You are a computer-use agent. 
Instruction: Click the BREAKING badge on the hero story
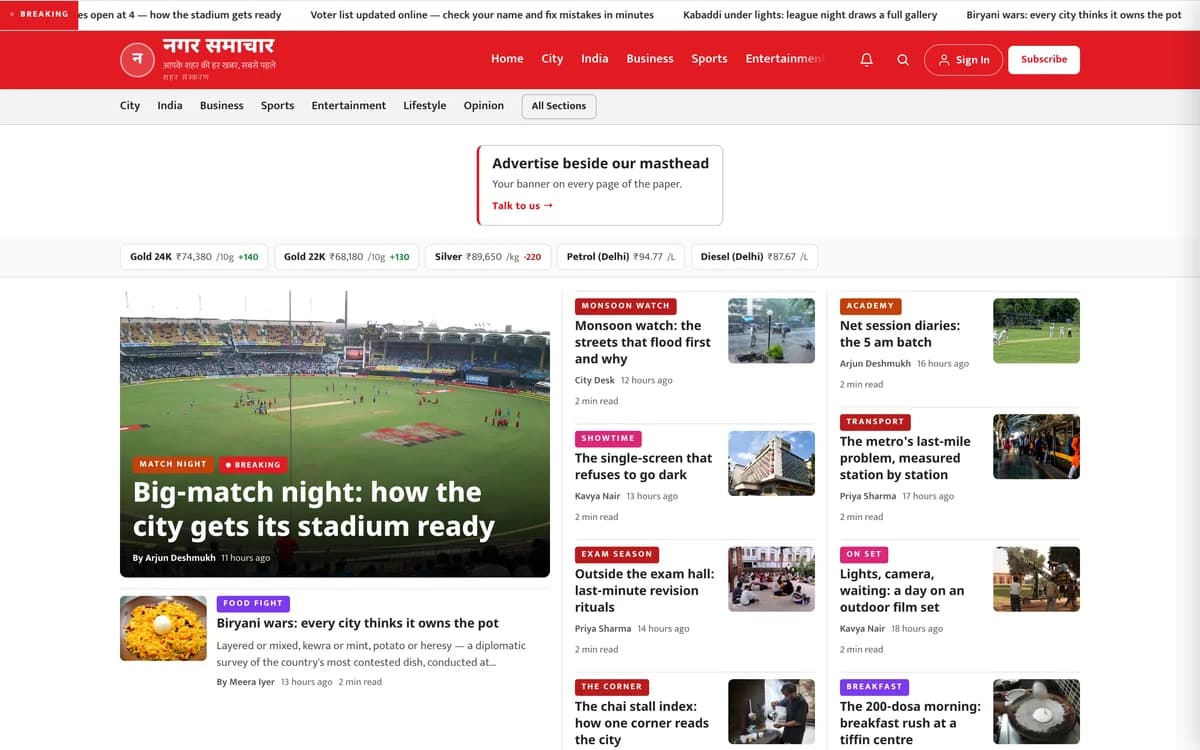[x=253, y=464]
